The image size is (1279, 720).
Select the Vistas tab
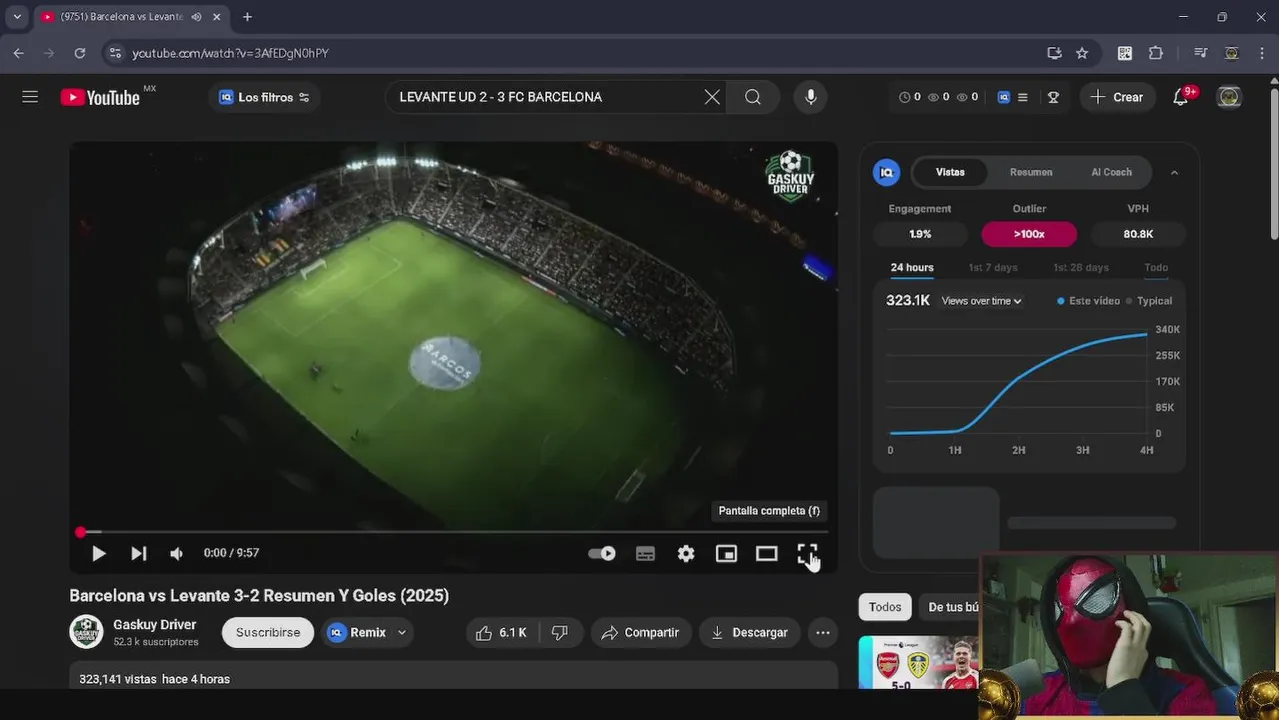[950, 172]
